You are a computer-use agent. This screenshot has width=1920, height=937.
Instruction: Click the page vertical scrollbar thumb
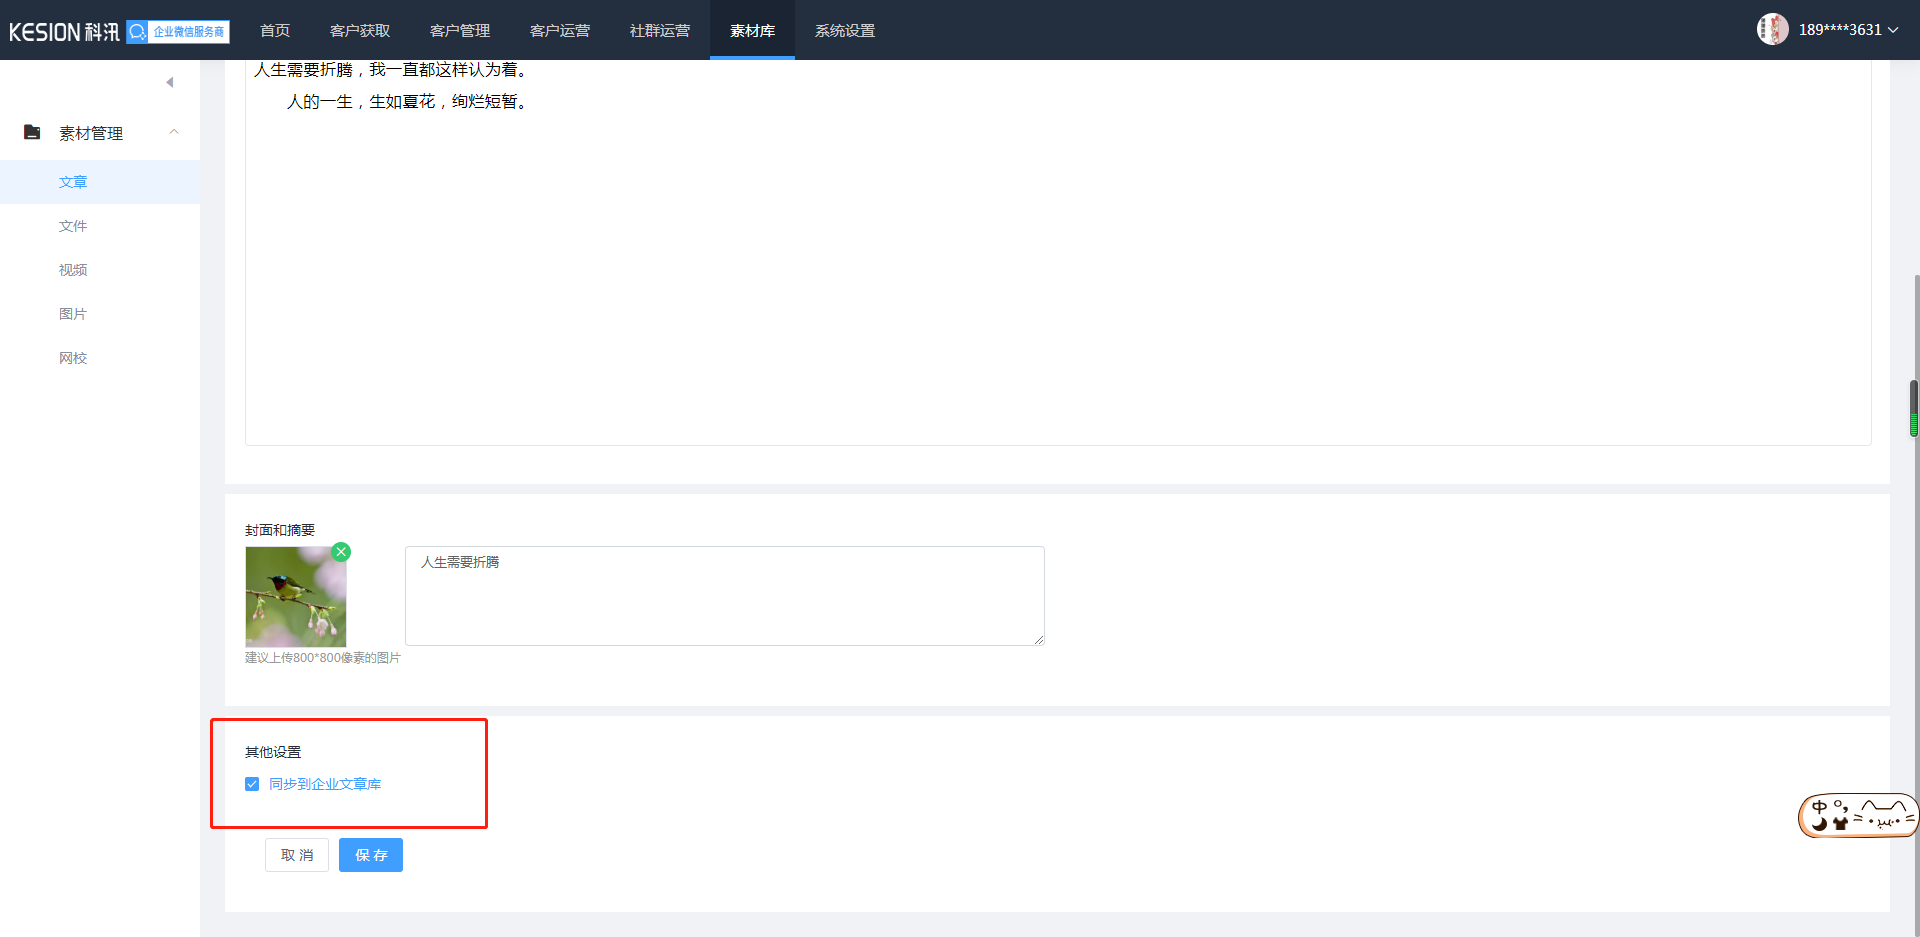pos(1914,408)
